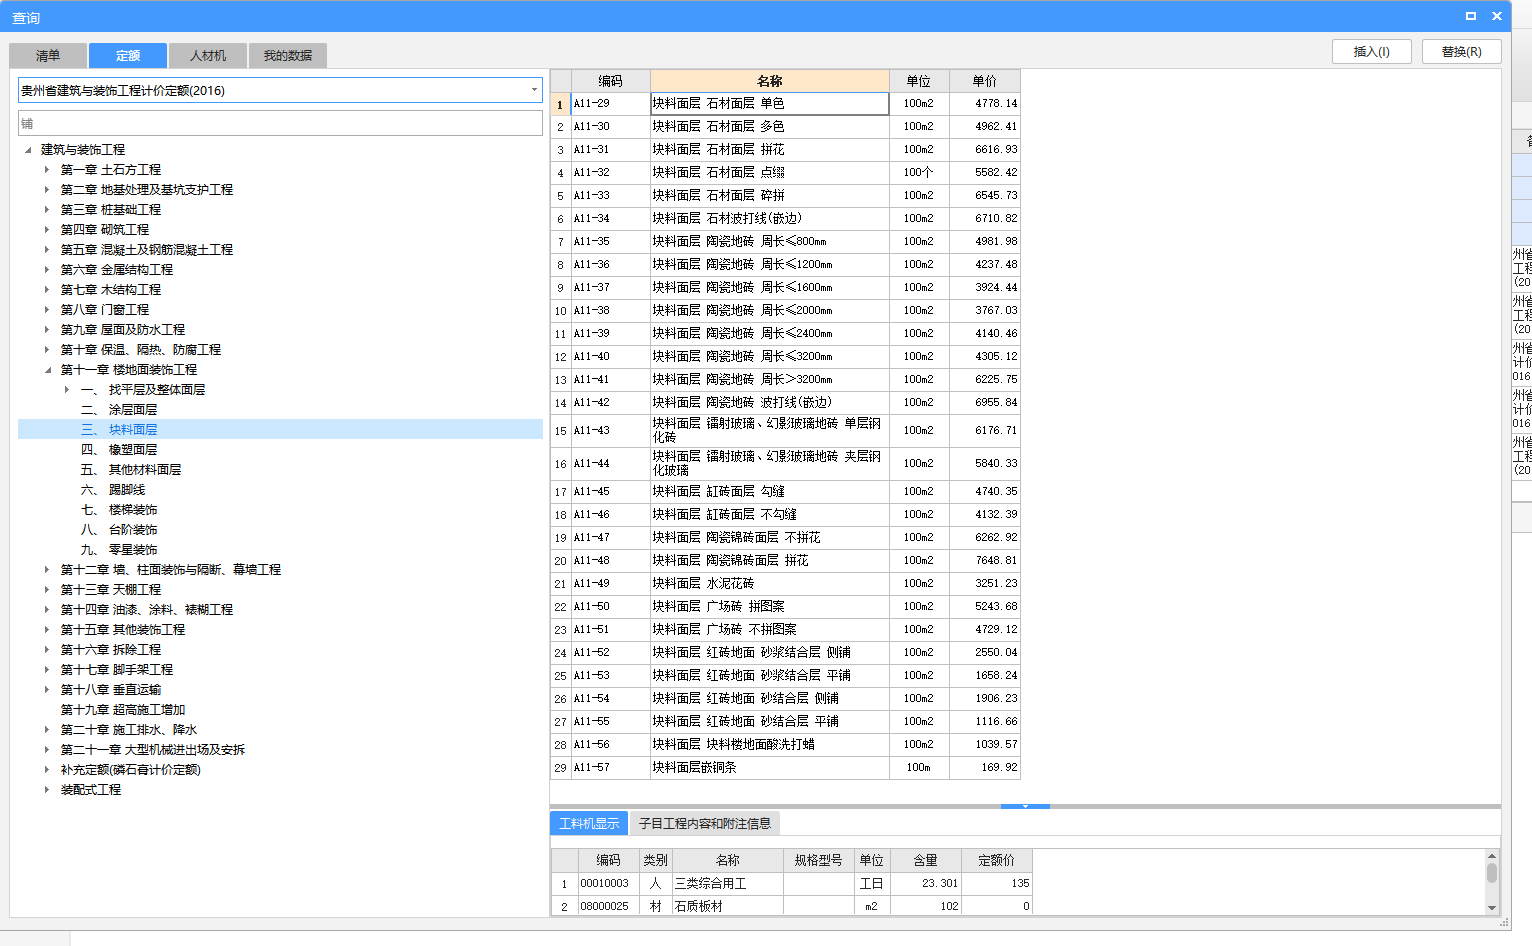Viewport: 1532px width, 946px height.
Task: Select 九、零星装饰 tree item
Action: (119, 550)
